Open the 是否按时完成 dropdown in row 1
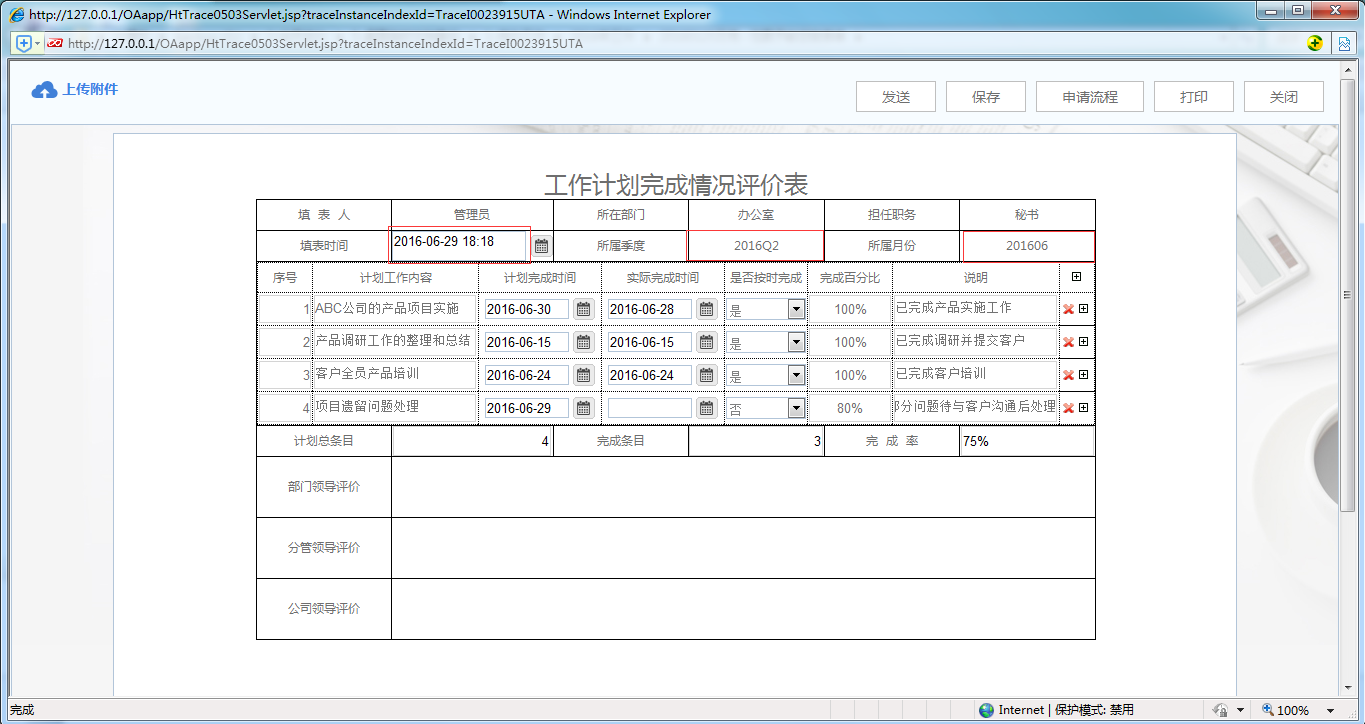 [796, 309]
